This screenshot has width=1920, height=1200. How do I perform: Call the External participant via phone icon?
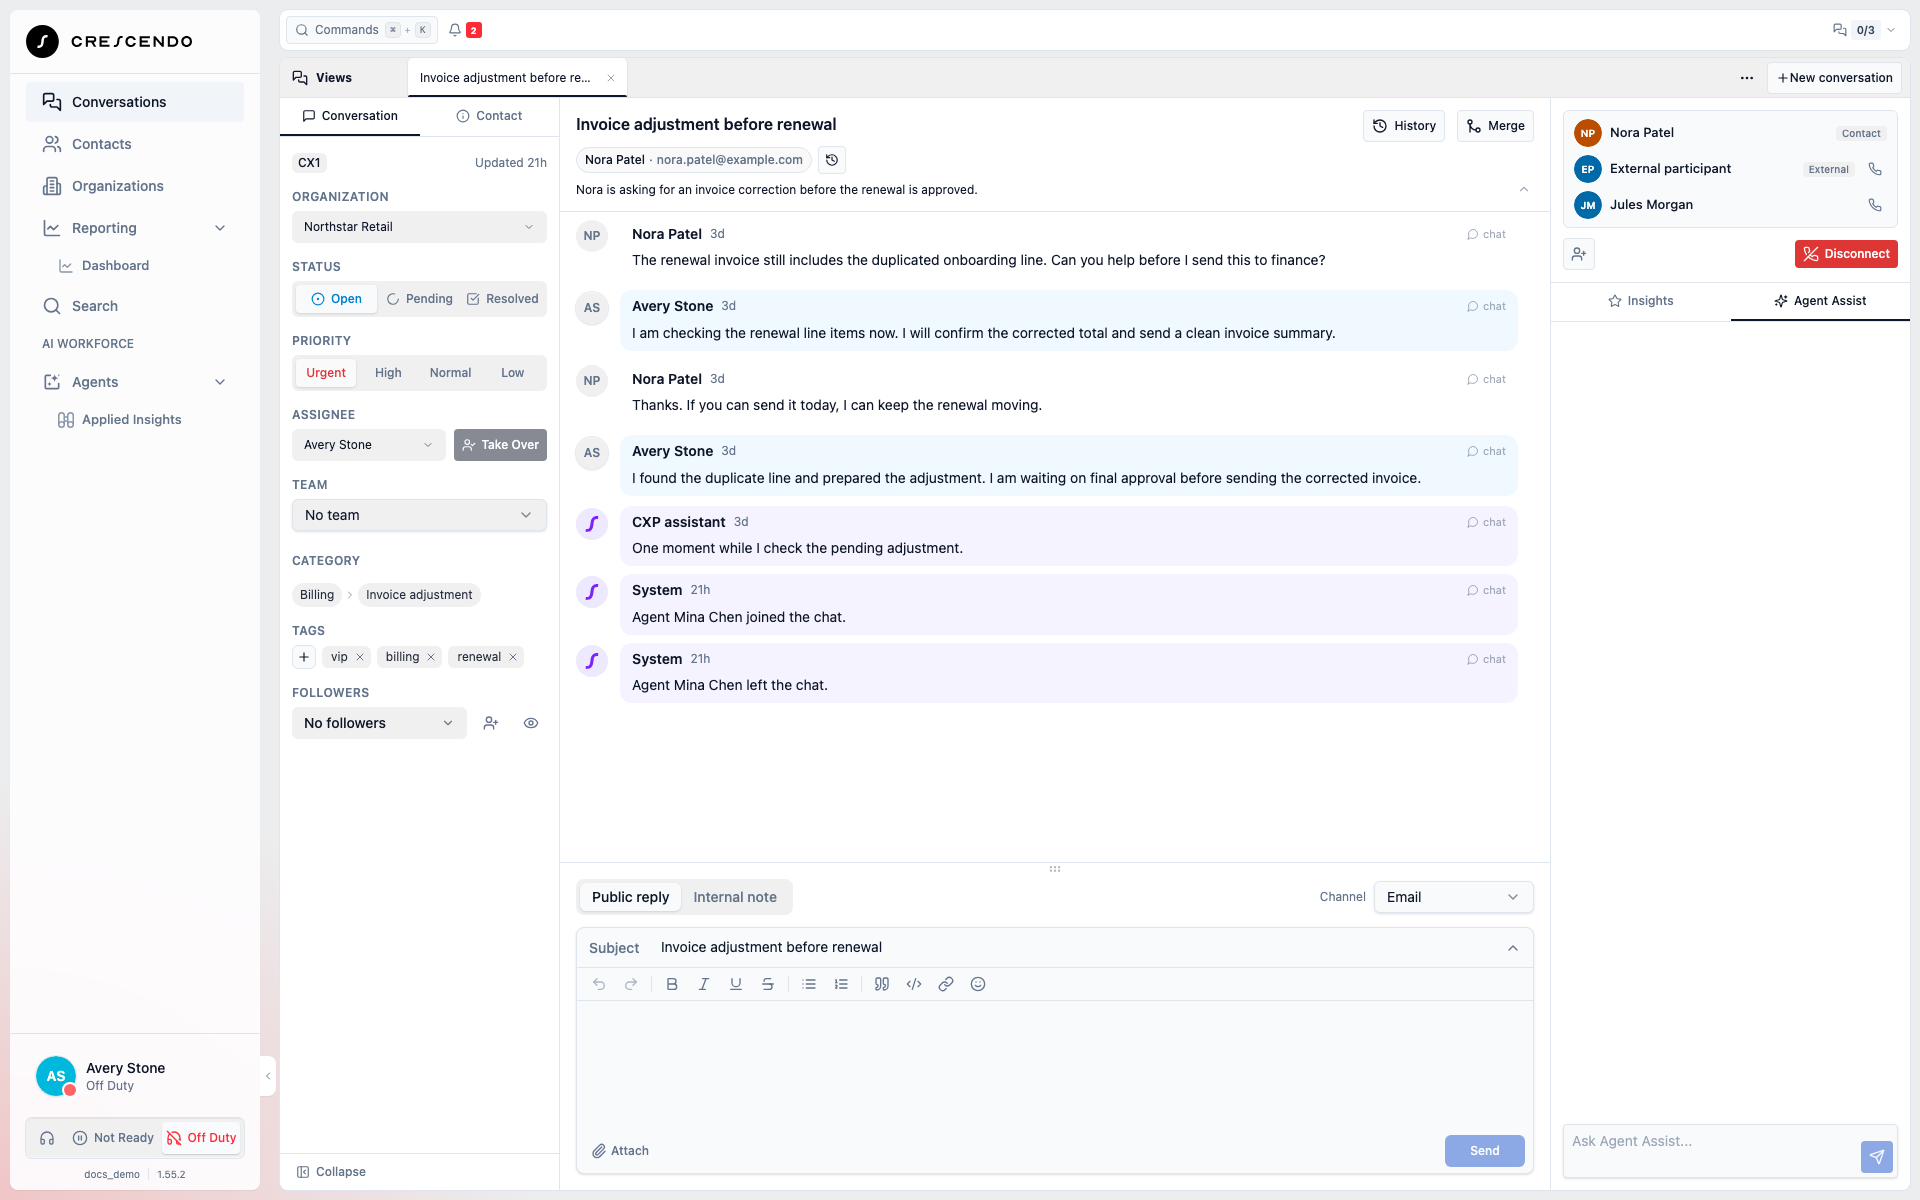tap(1875, 169)
